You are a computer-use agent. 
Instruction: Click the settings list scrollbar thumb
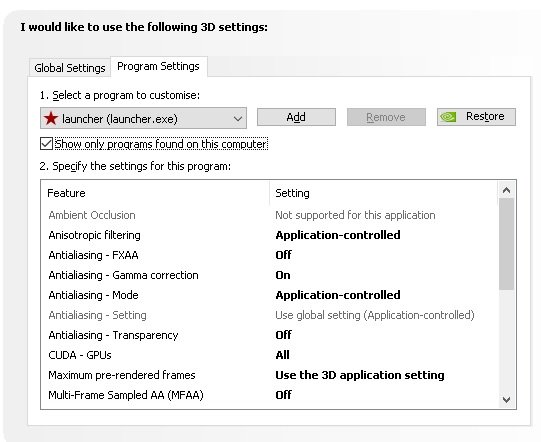pyautogui.click(x=506, y=244)
